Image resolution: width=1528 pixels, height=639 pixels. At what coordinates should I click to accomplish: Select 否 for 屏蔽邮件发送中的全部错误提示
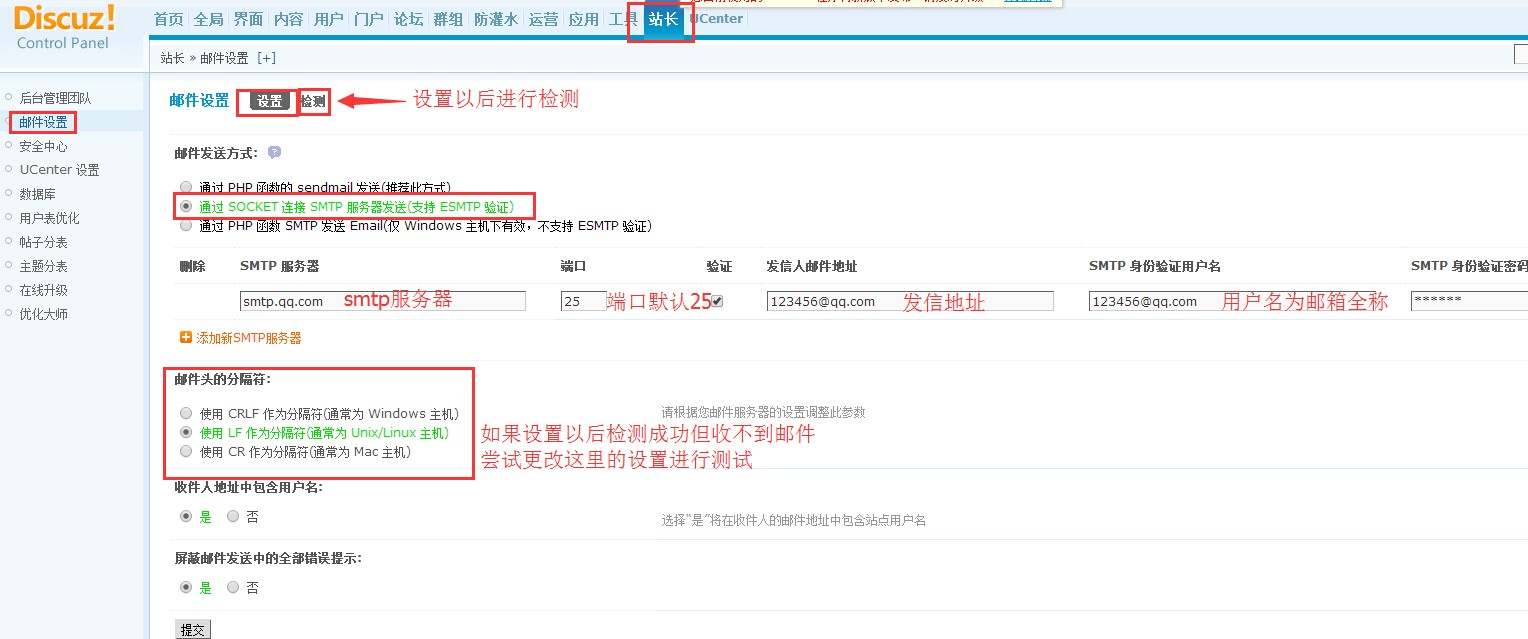point(233,588)
